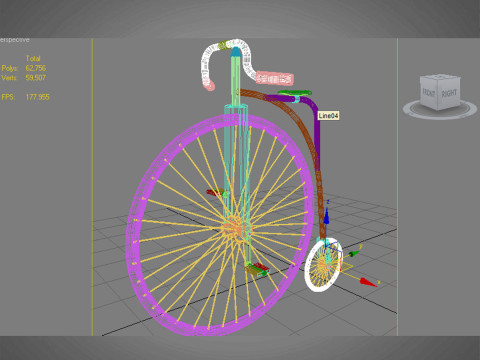This screenshot has width=480, height=360.
Task: Select the purple Line04 frame tube
Action: [317, 133]
